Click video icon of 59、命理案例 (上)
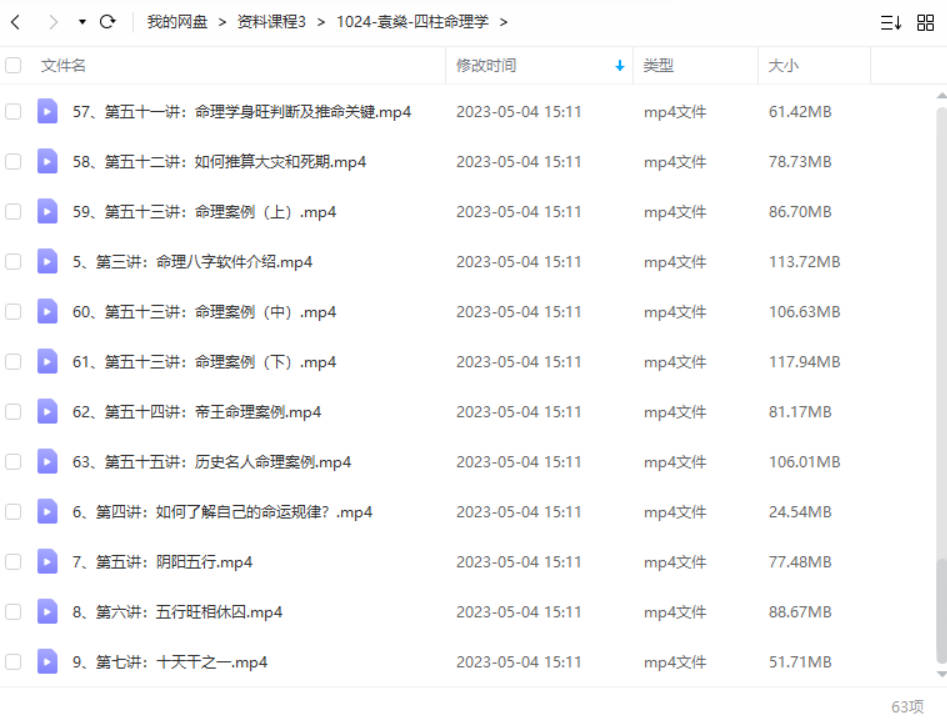 pos(47,212)
